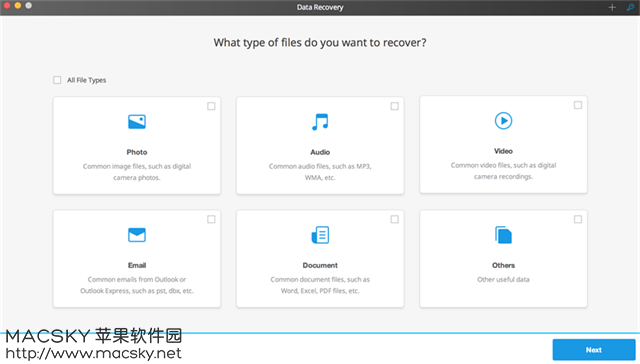Click the Photo picture icon

(137, 122)
